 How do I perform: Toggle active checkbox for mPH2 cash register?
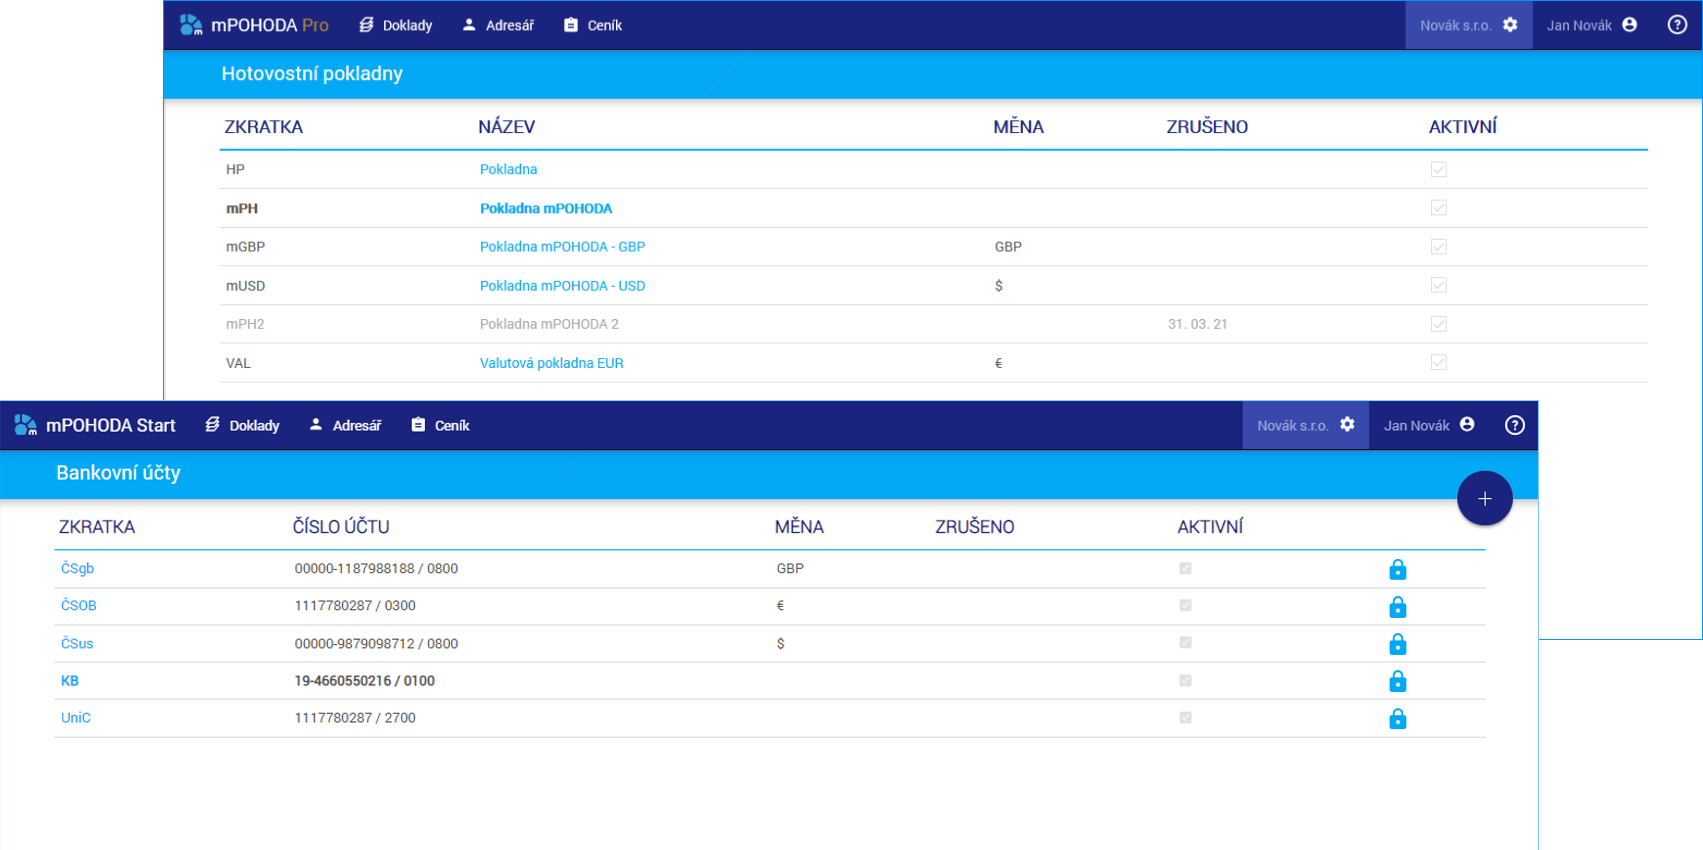tap(1439, 324)
